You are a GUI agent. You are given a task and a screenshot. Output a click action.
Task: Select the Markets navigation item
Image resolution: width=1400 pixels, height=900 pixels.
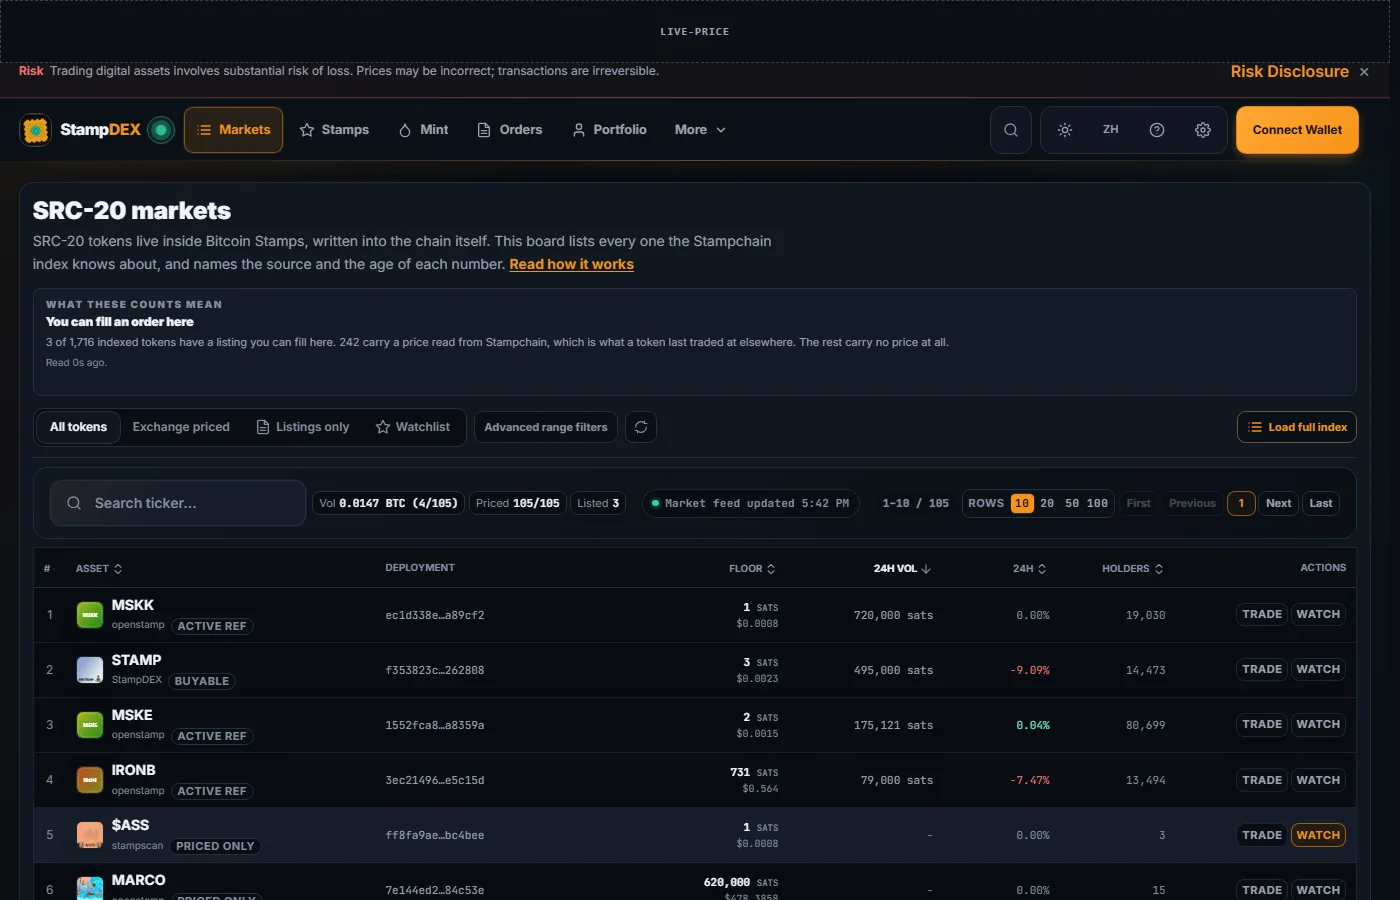(234, 130)
